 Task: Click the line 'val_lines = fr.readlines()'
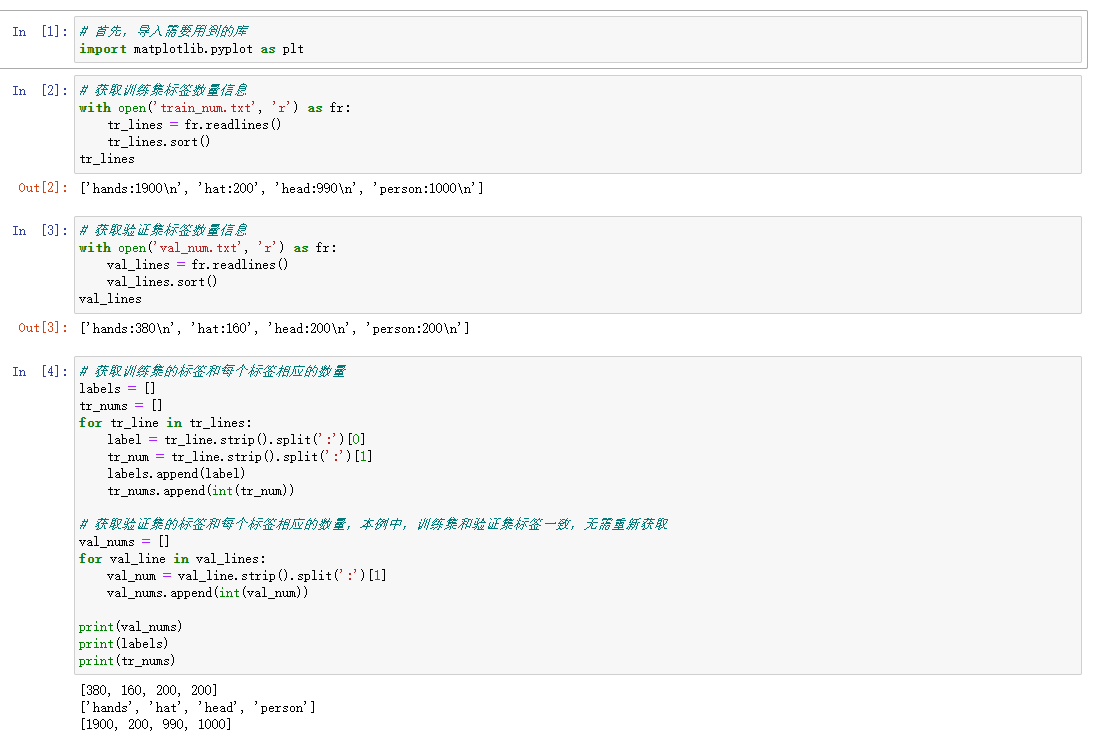tap(197, 264)
